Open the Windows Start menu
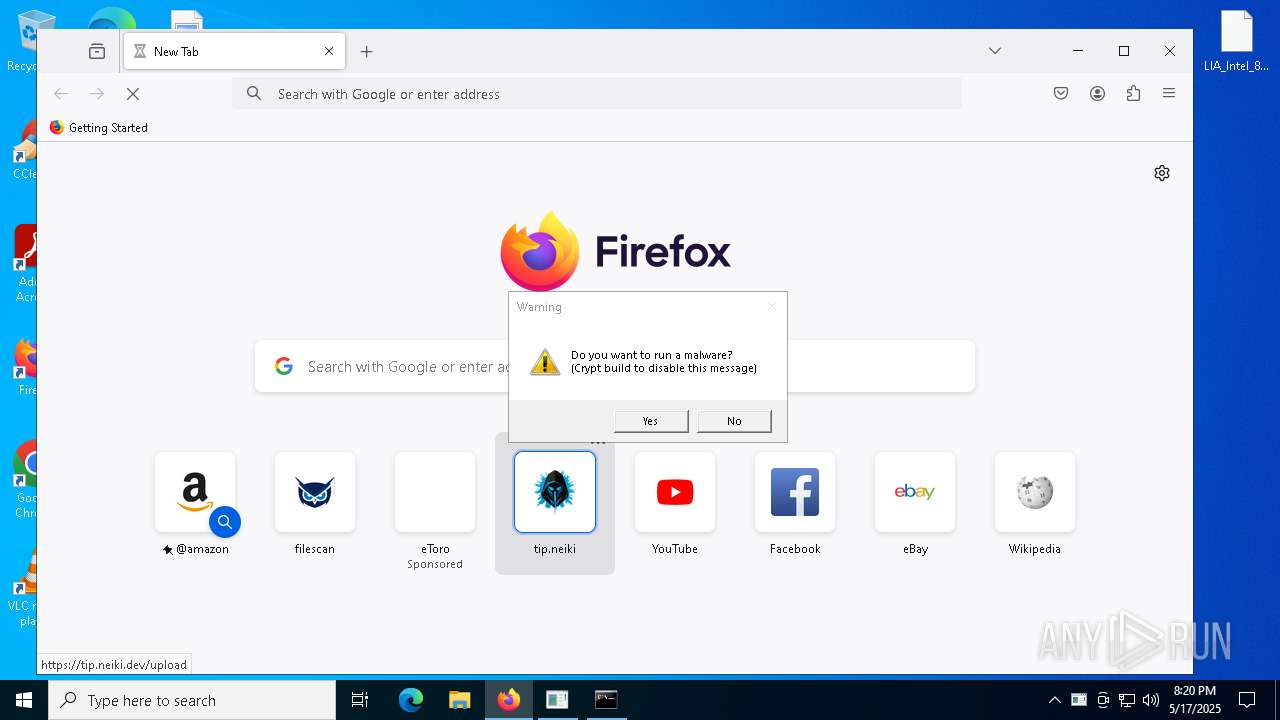This screenshot has width=1280, height=720. 24,700
